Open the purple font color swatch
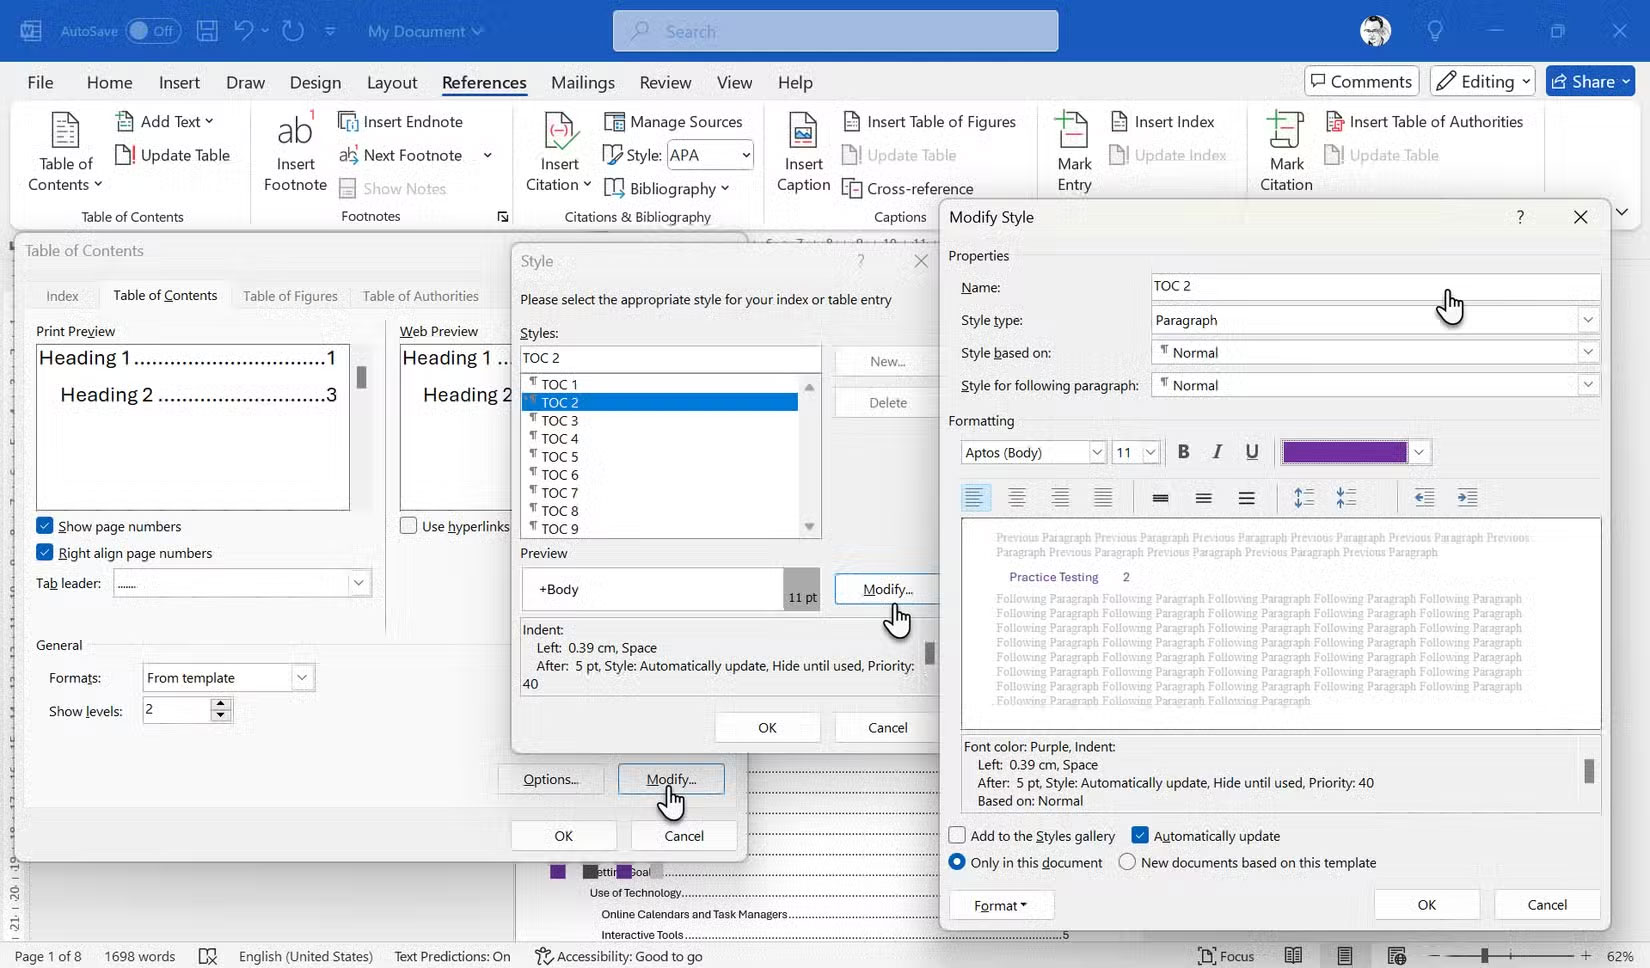1650x968 pixels. [x=1345, y=452]
